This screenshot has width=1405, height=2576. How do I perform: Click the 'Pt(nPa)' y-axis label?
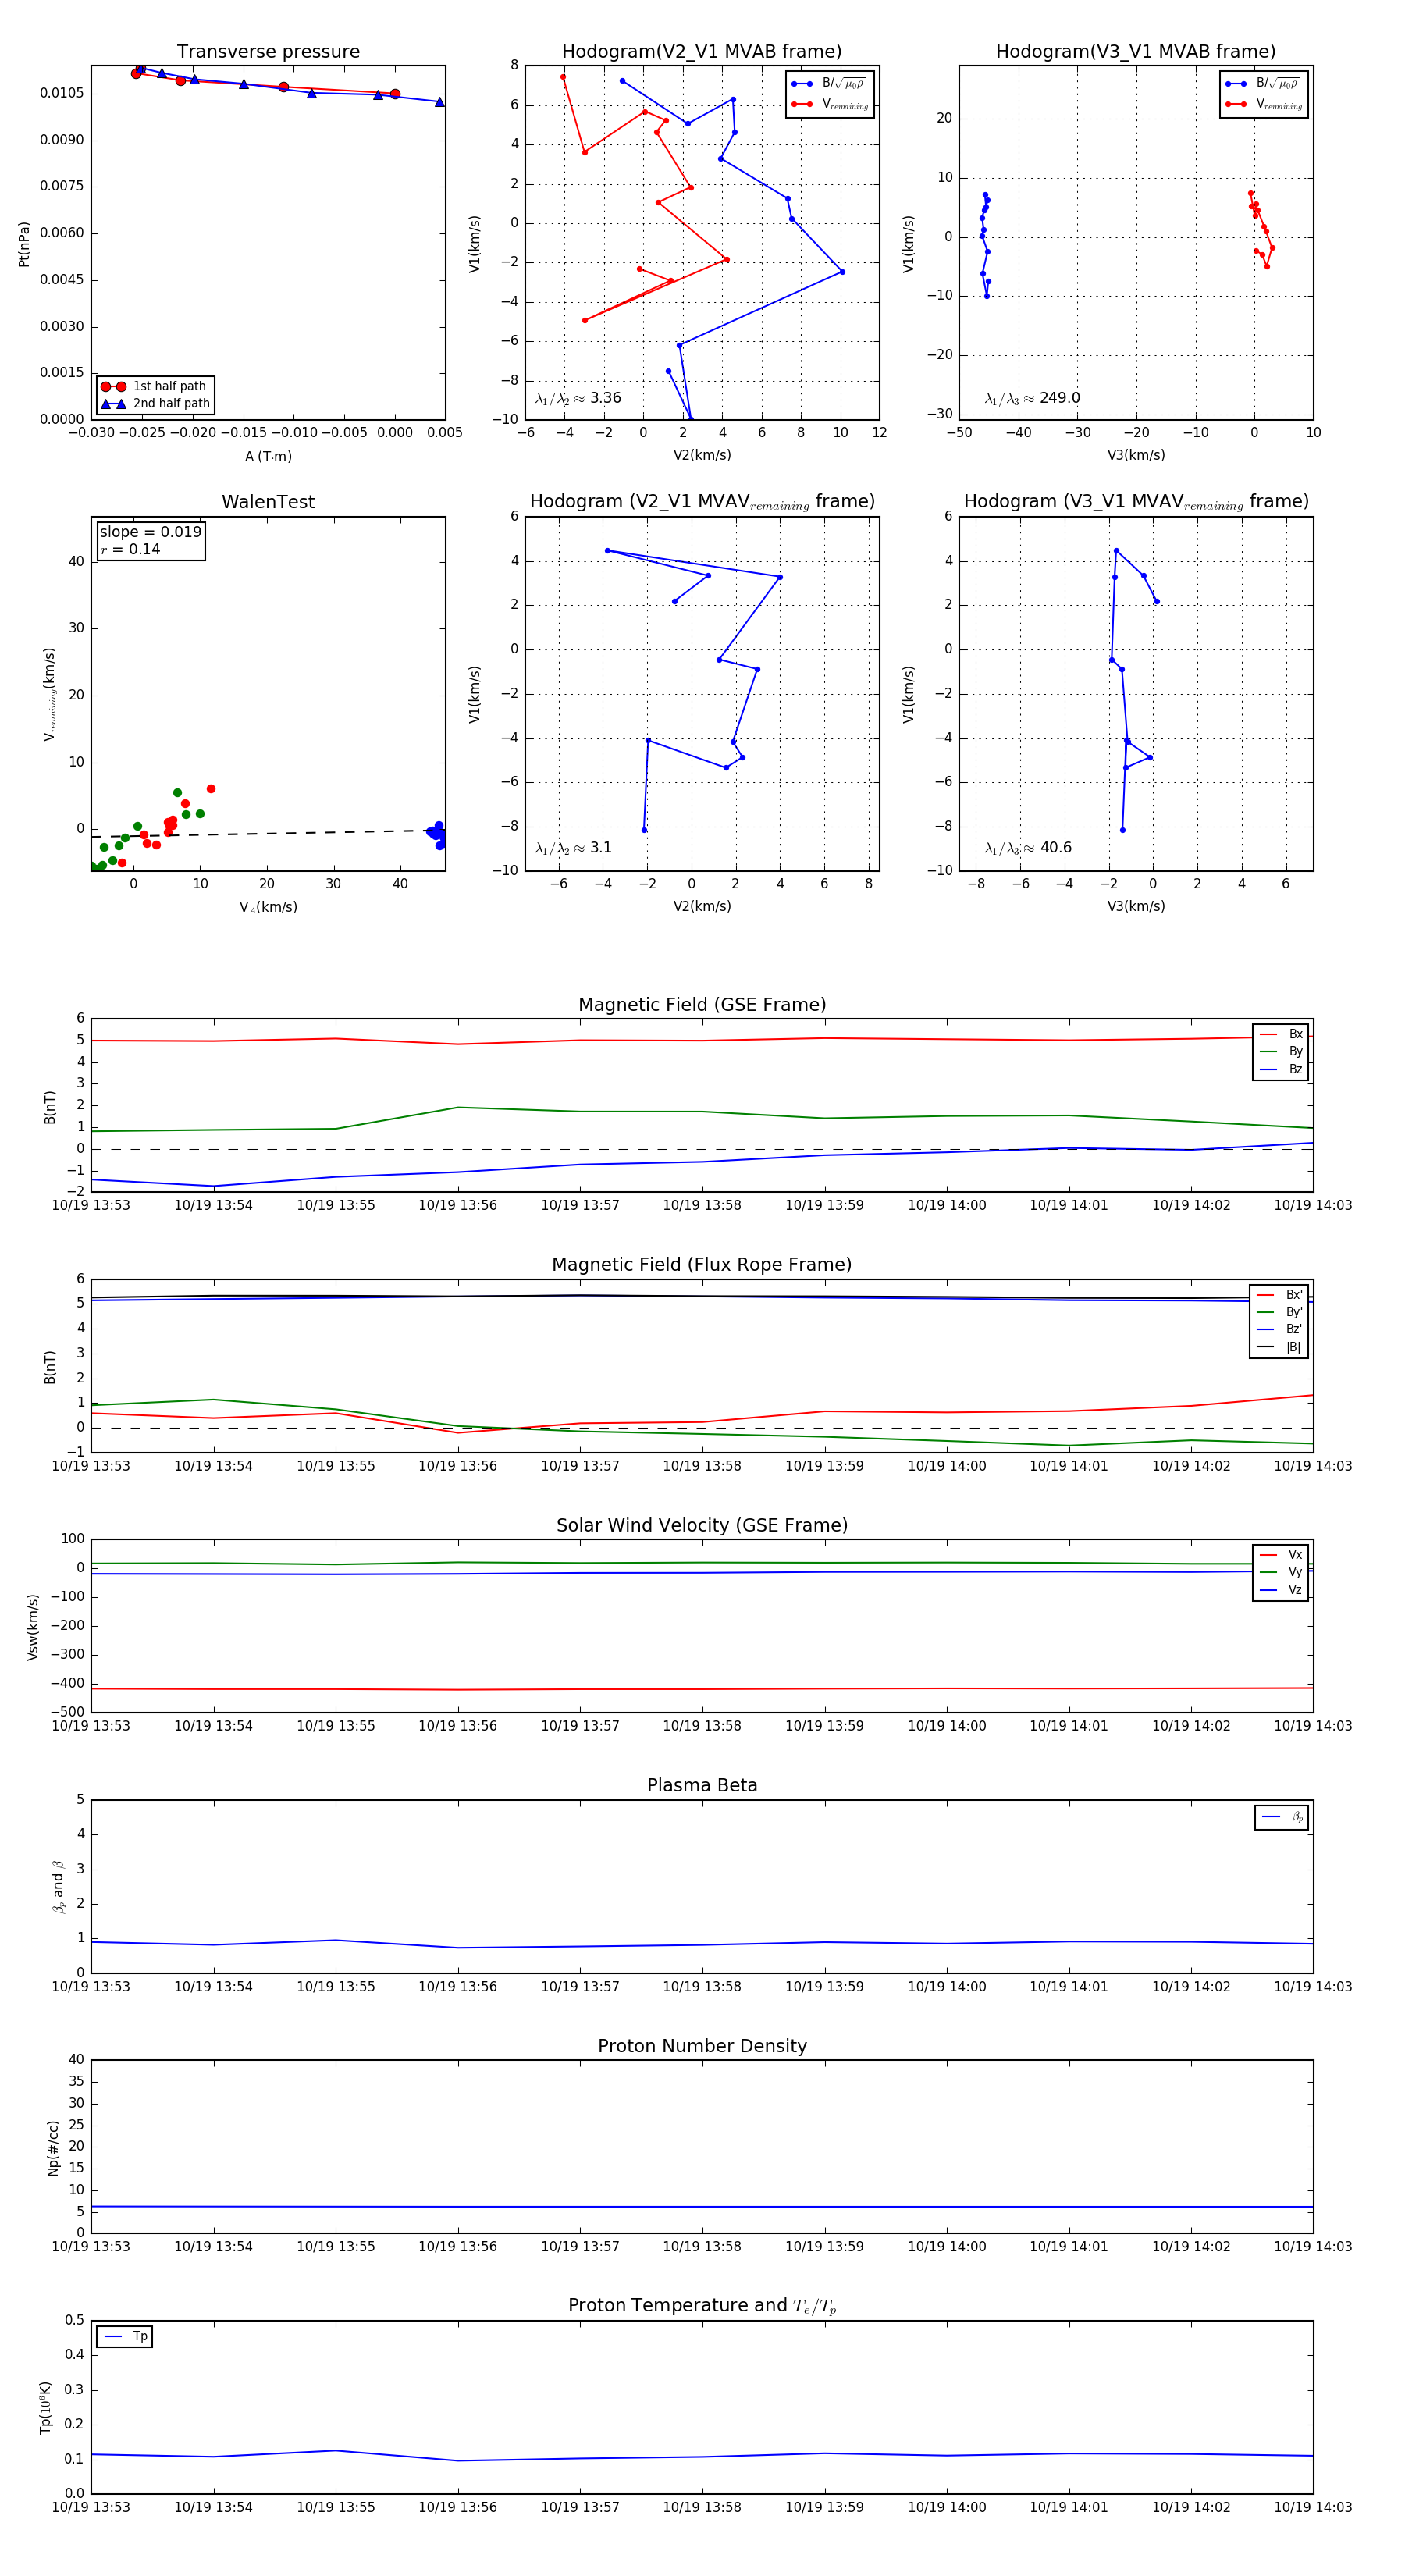tap(24, 243)
